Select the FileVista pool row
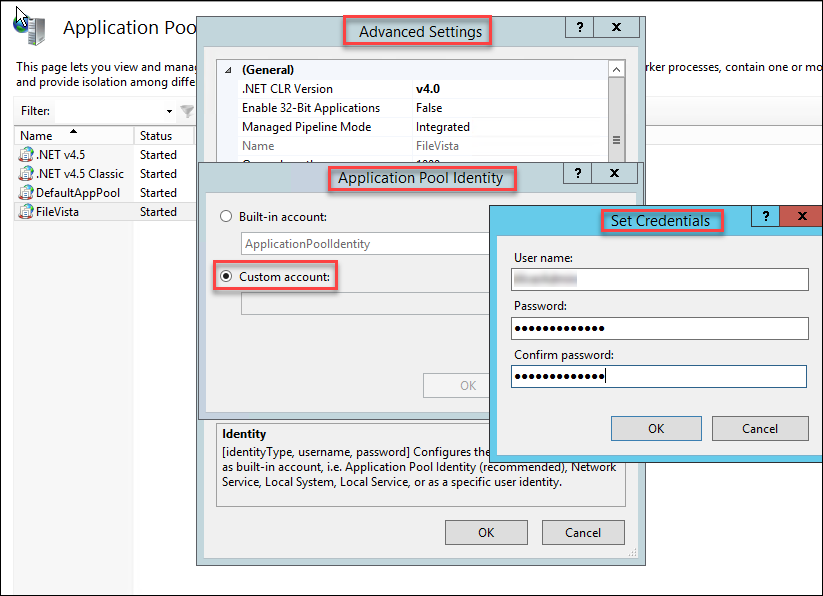 105,211
